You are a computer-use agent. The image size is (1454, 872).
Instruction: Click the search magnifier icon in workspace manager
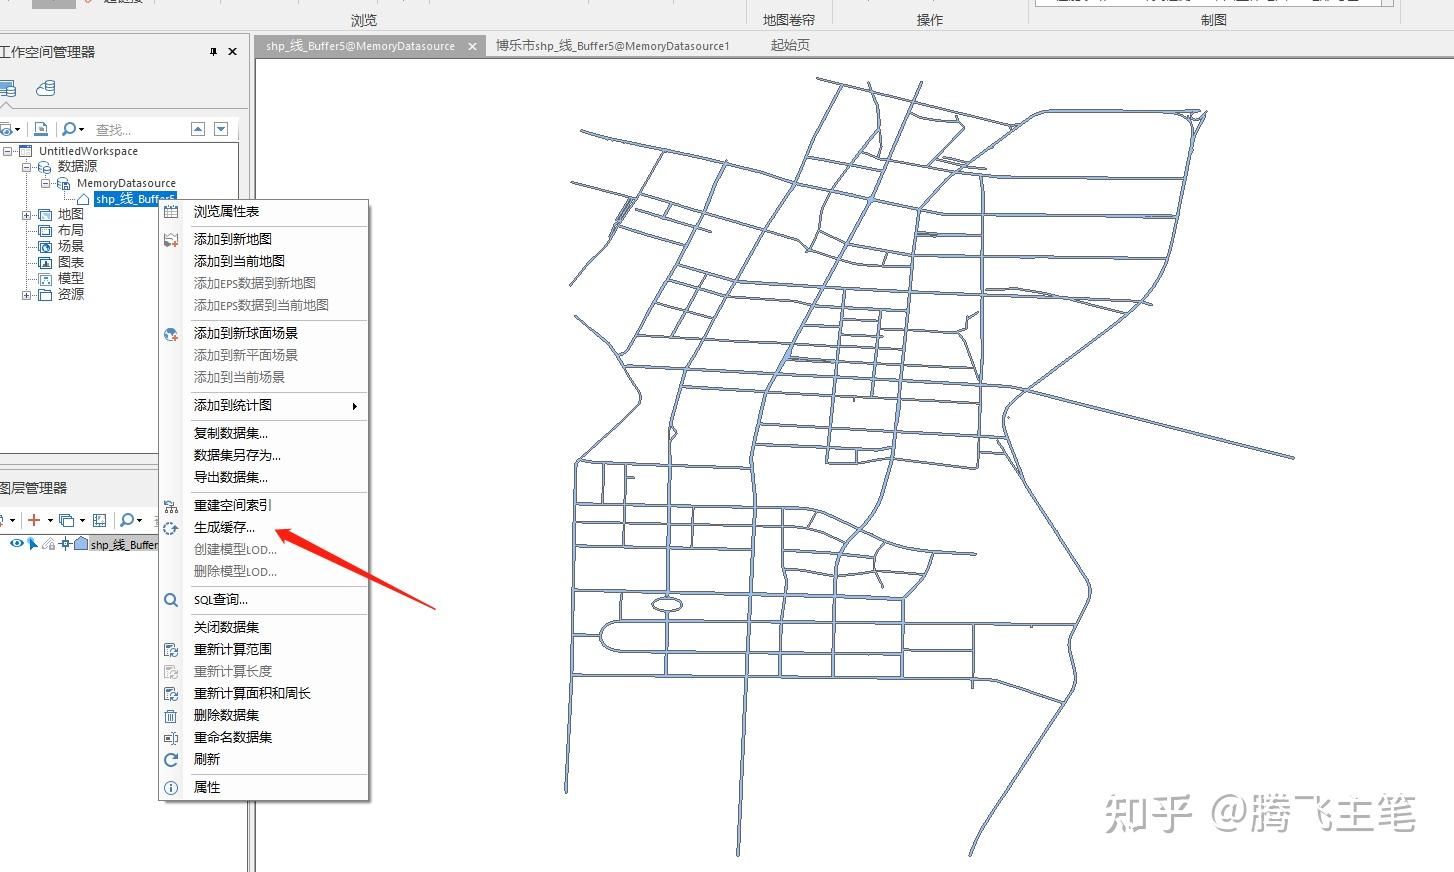pos(68,128)
